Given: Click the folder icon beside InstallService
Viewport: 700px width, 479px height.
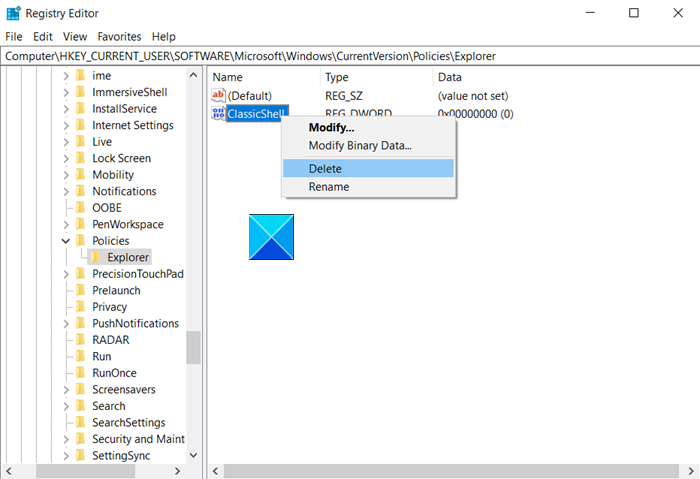Looking at the screenshot, I should [81, 108].
